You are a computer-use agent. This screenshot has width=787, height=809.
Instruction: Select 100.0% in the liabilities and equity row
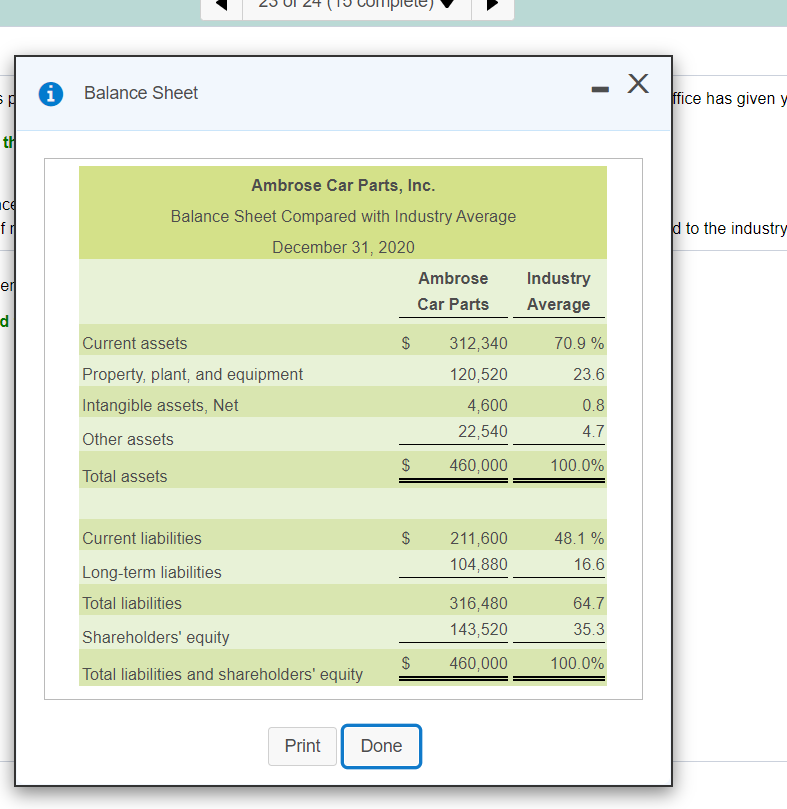pos(577,664)
